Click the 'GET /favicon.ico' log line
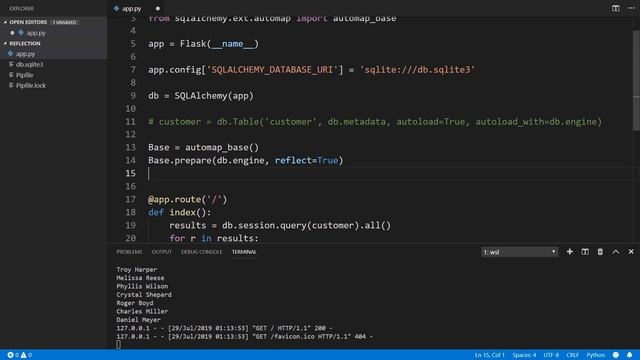This screenshot has width=640, height=360. 245,336
